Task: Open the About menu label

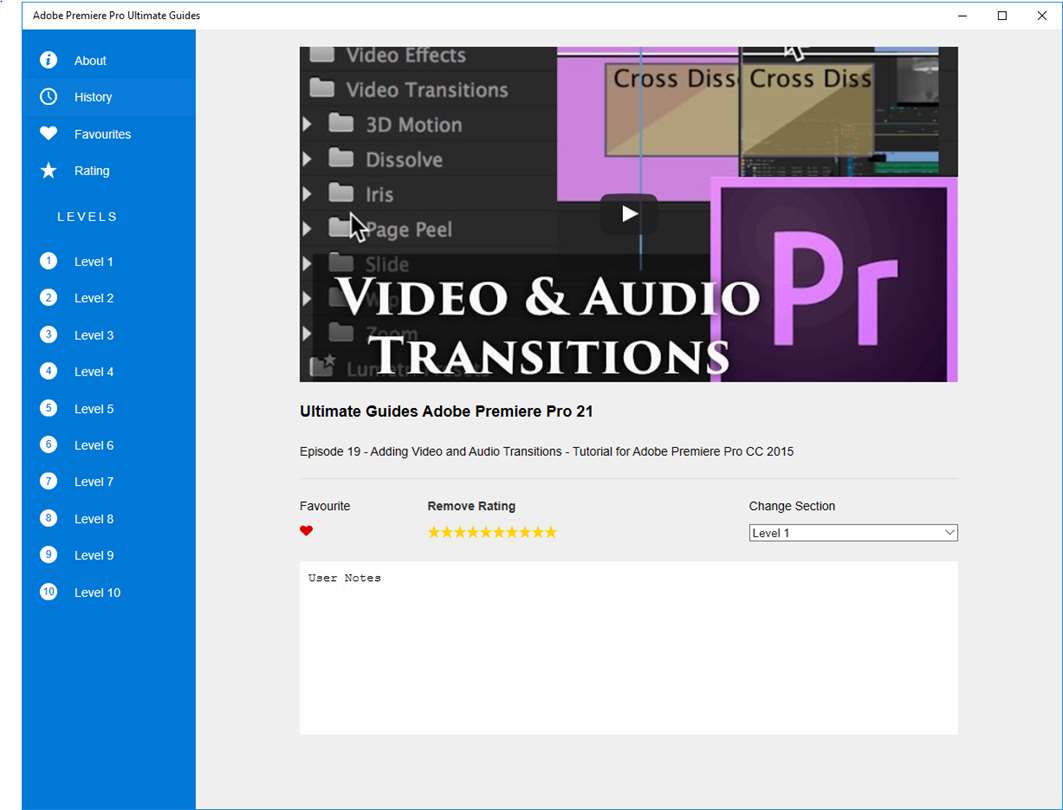Action: [90, 61]
